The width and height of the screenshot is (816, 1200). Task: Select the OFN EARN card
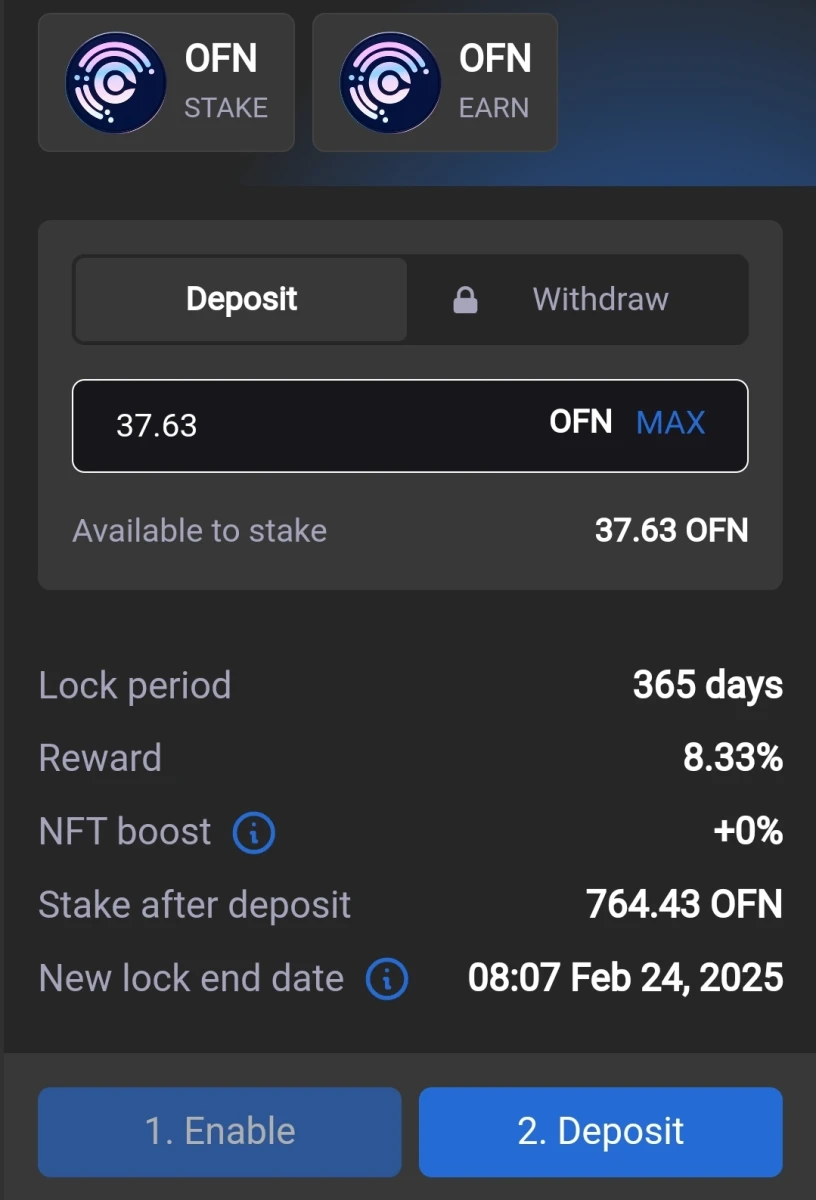(435, 82)
